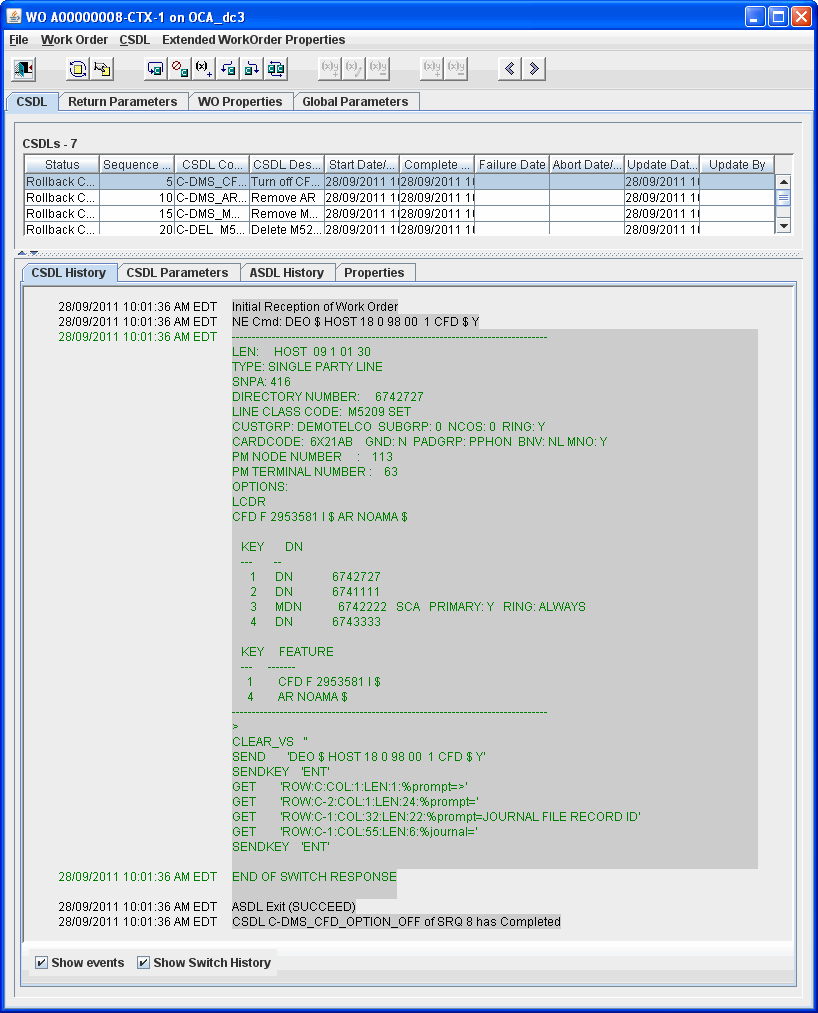Click 'DIRECTORY NUMBER: 6742727' line
818x1013 pixels.
pyautogui.click(x=328, y=397)
